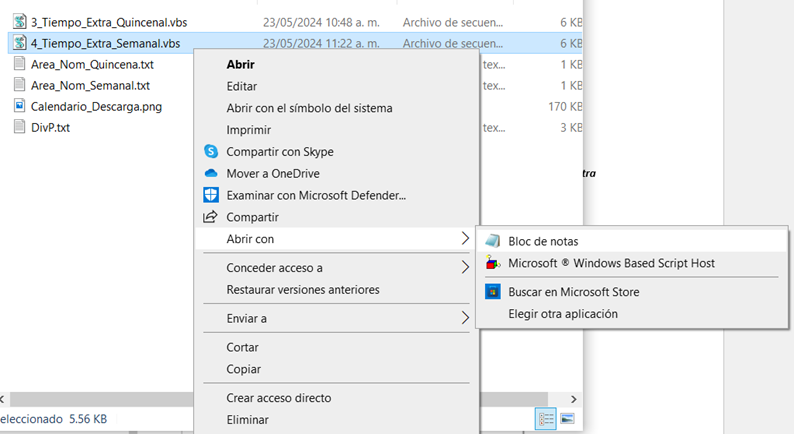Click the Skype icon in context menu
794x434 pixels.
[211, 152]
